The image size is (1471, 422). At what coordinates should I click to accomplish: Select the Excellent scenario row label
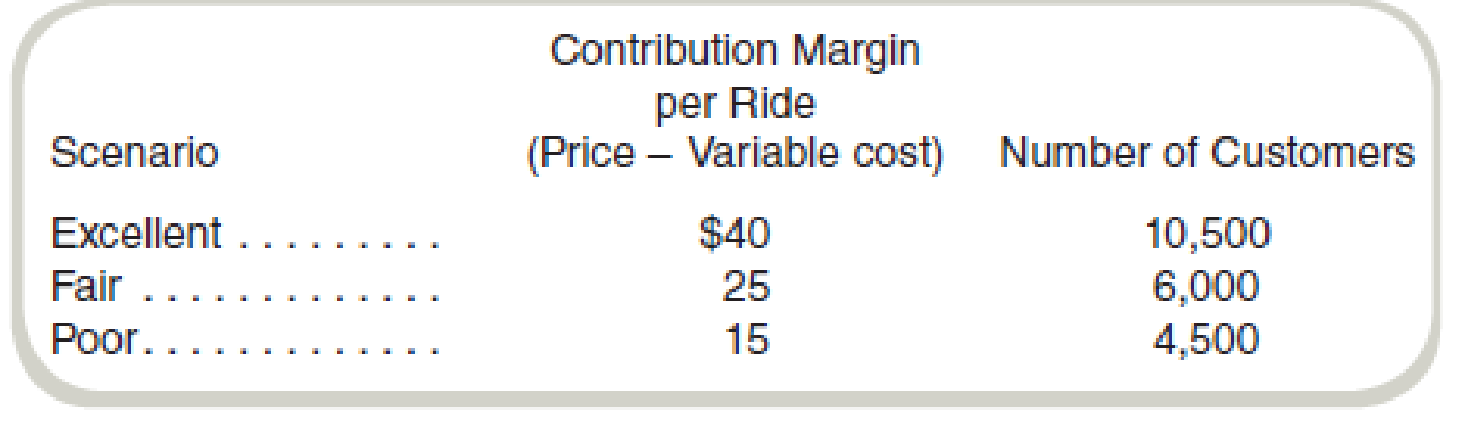click(x=136, y=234)
